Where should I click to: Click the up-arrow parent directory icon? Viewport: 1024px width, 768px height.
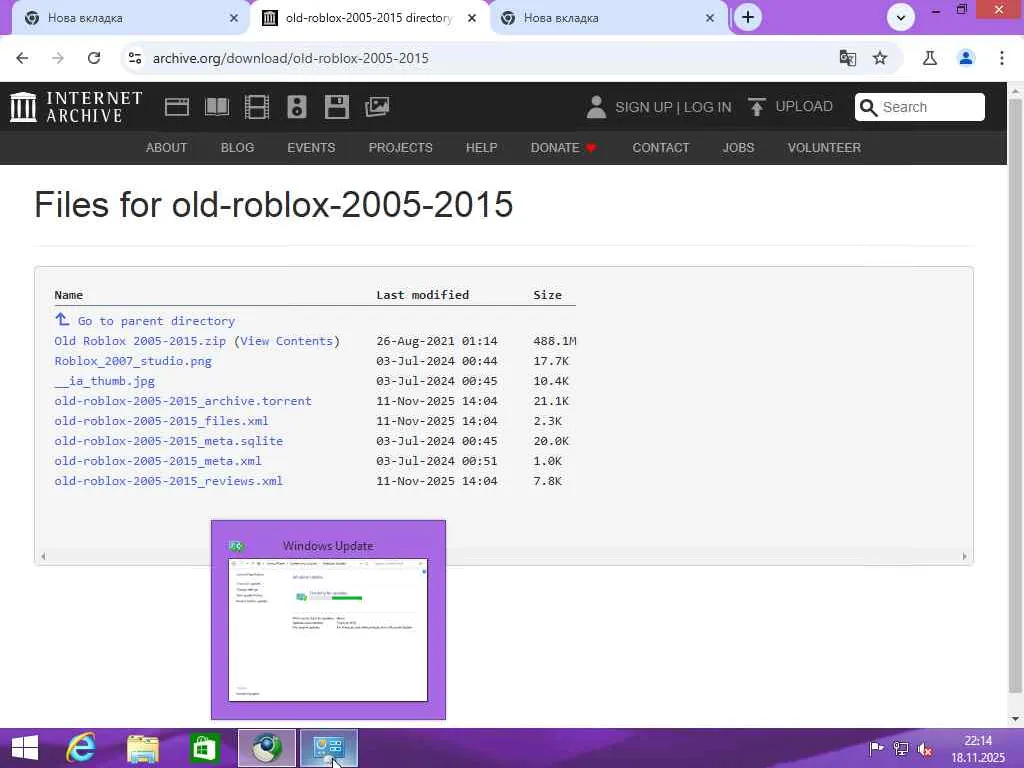tap(62, 320)
